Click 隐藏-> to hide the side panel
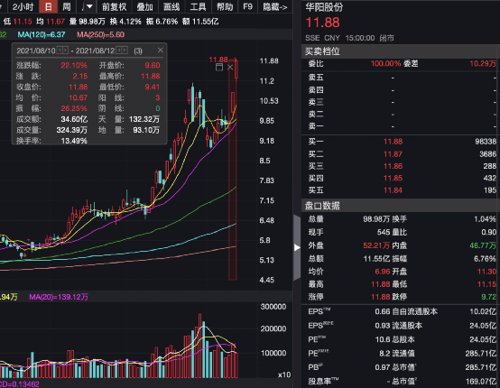 pyautogui.click(x=275, y=7)
